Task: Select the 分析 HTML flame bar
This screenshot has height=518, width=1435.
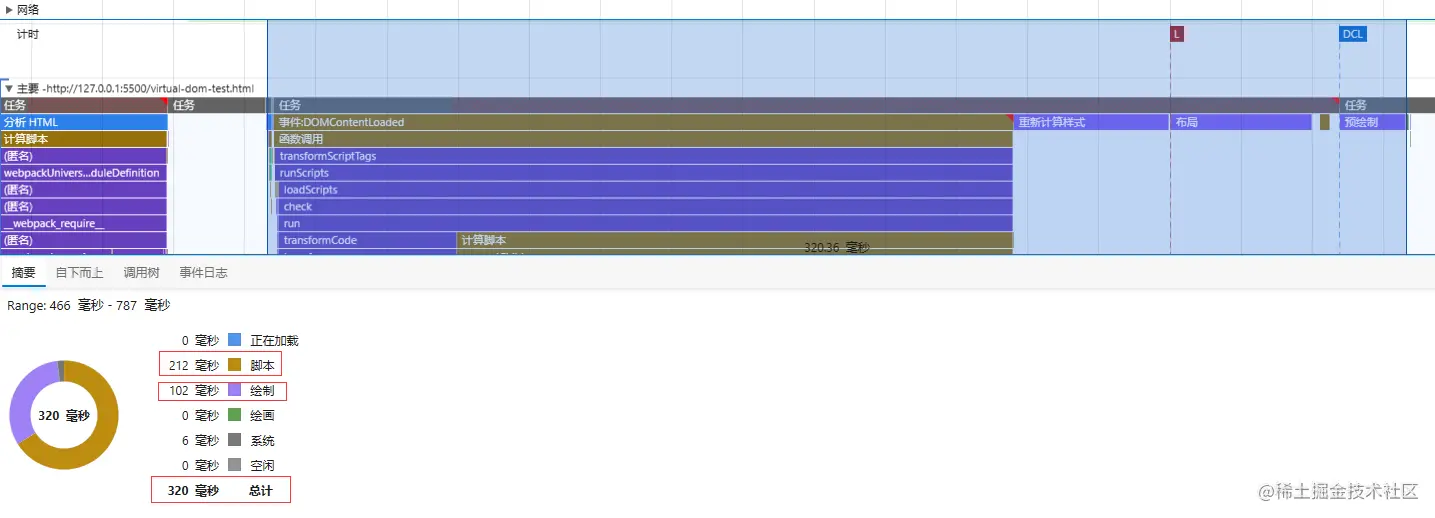Action: click(84, 122)
